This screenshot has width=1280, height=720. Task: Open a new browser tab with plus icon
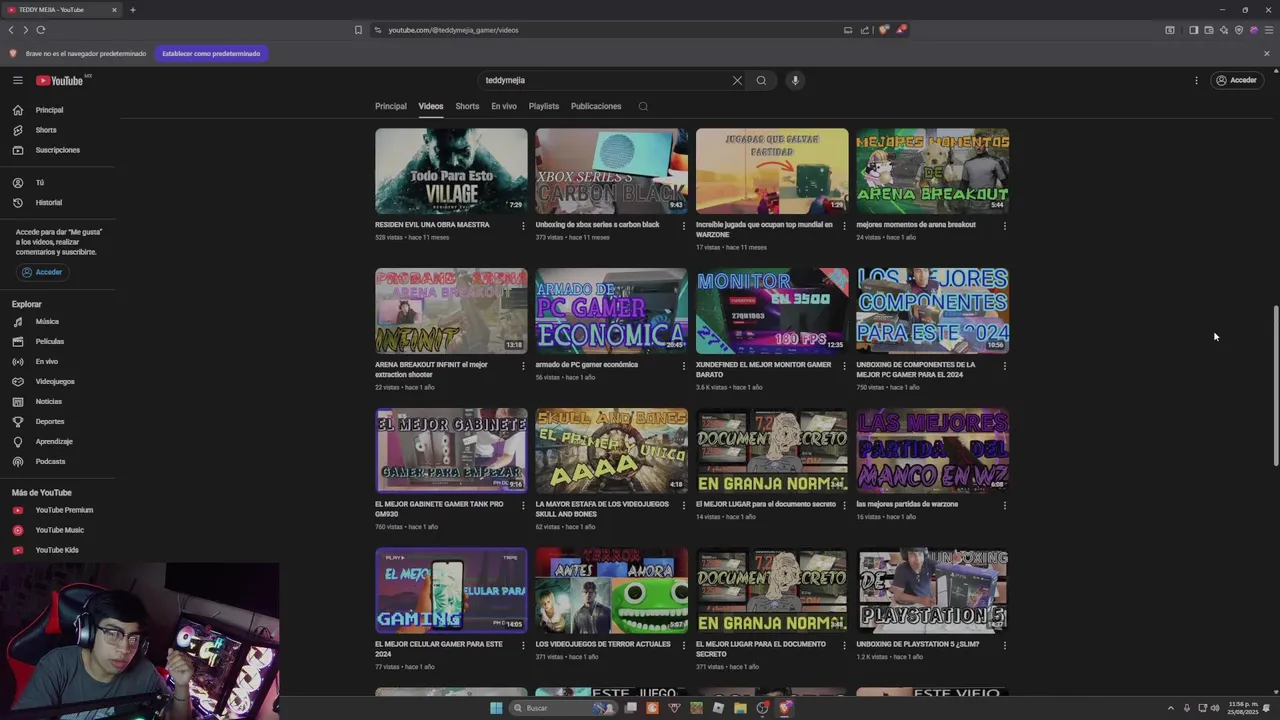click(132, 10)
